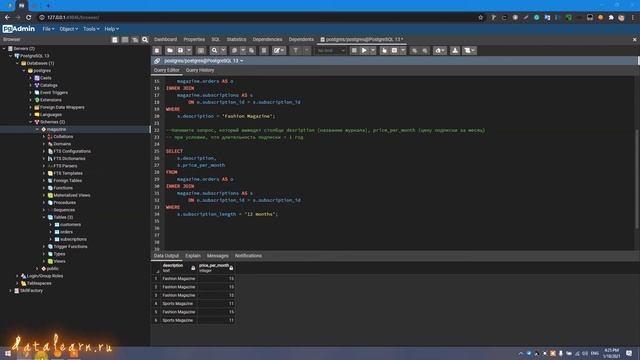This screenshot has width=640, height=360.
Task: Click the Browser panel query tool icon
Action: click(x=115, y=40)
